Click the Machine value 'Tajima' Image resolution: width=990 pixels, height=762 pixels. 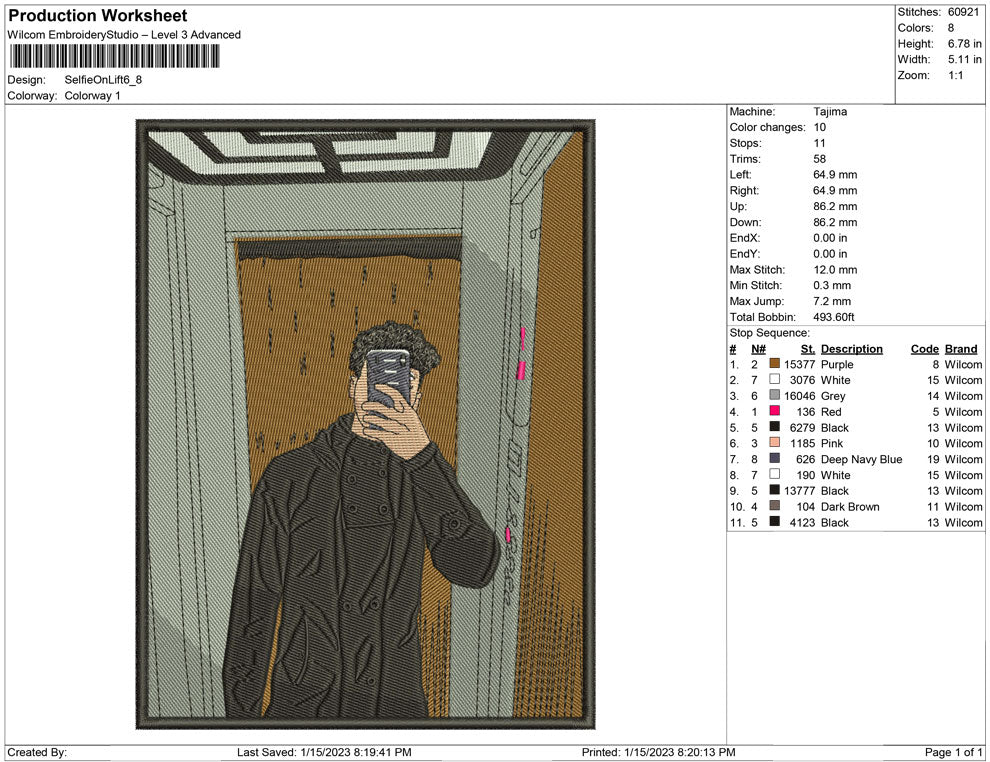830,112
